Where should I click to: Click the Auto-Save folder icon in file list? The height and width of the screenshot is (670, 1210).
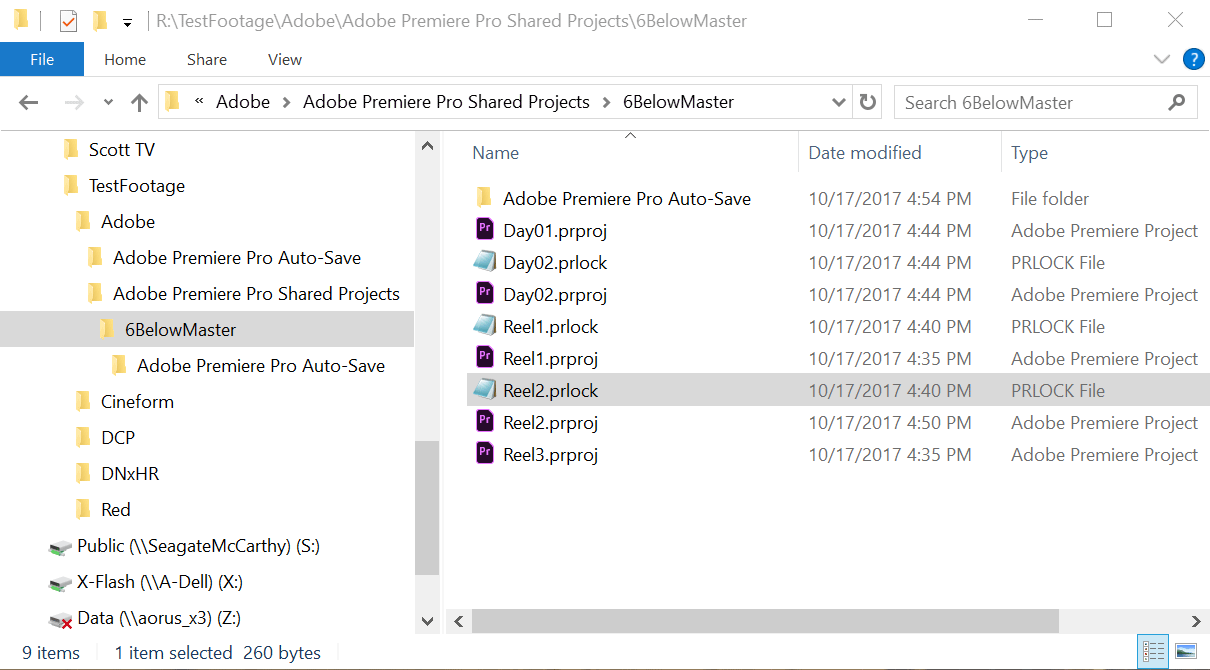coord(485,198)
